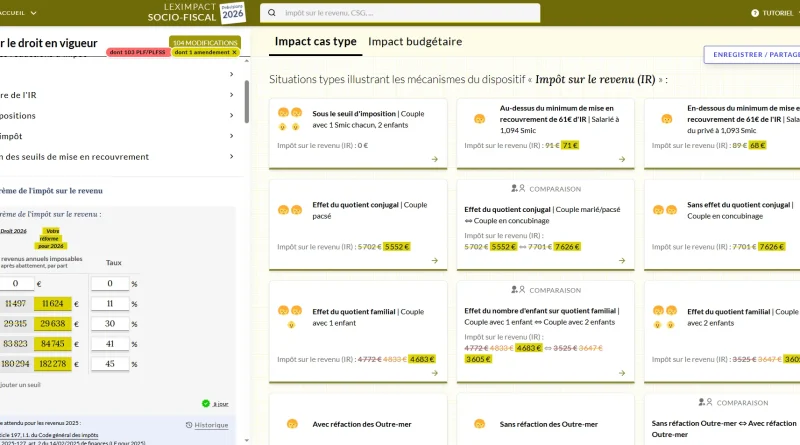Click arrow on 'Au-dessus du minimum' card

[622, 159]
